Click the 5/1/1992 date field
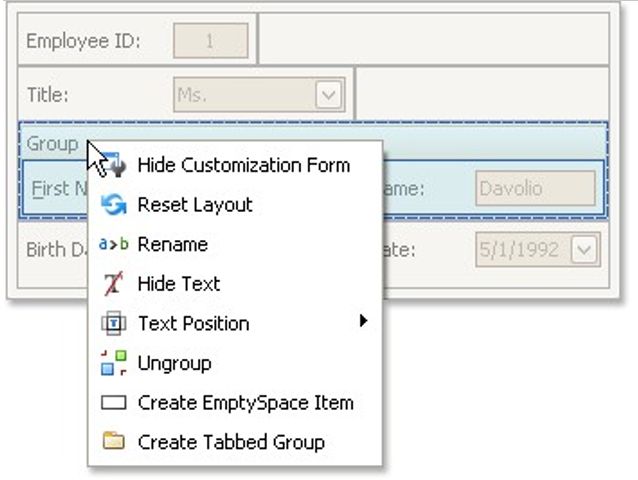Image resolution: width=638 pixels, height=480 pixels. [x=521, y=249]
